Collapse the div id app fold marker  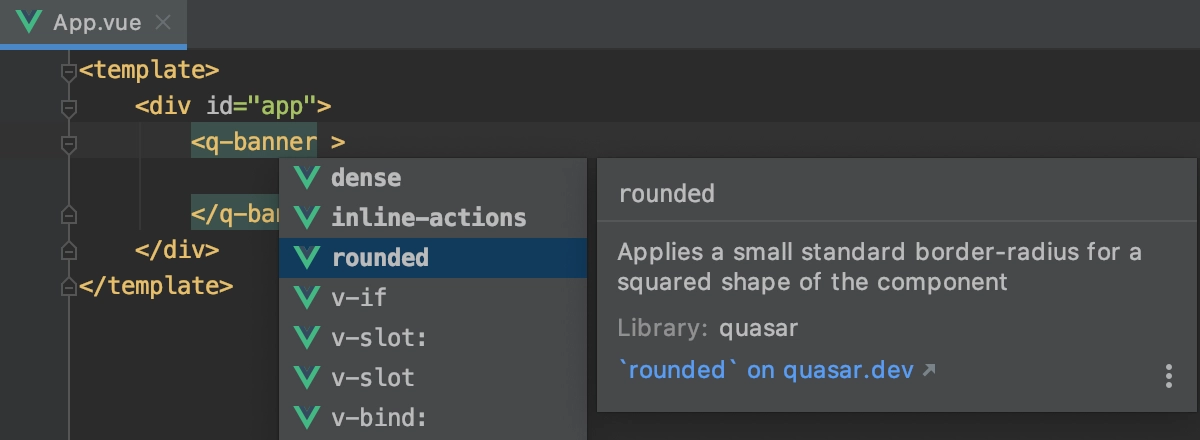pos(68,106)
